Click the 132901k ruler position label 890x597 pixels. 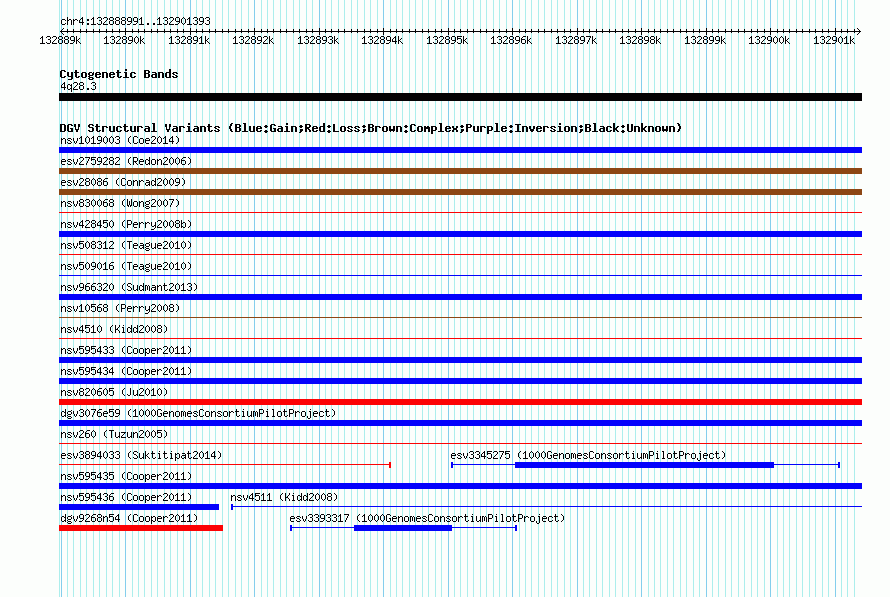[834, 40]
